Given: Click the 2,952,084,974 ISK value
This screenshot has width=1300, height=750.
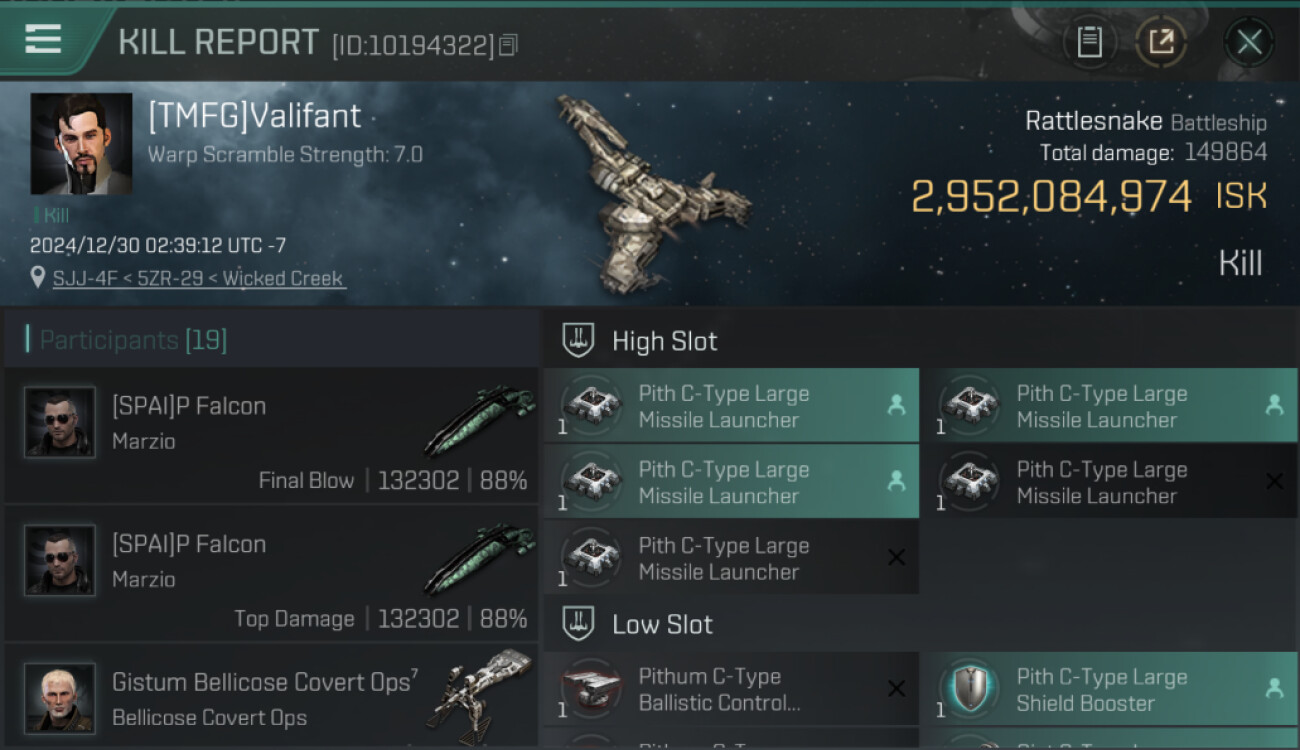Looking at the screenshot, I should (x=1051, y=196).
